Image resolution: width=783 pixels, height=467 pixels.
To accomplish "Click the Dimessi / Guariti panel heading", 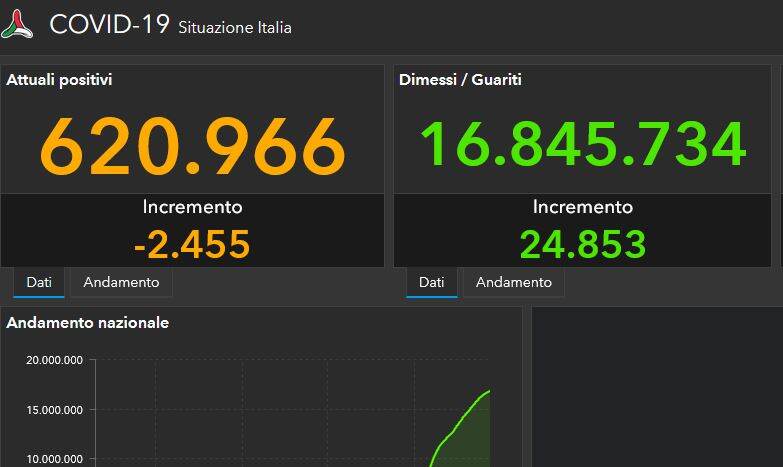I will click(460, 80).
